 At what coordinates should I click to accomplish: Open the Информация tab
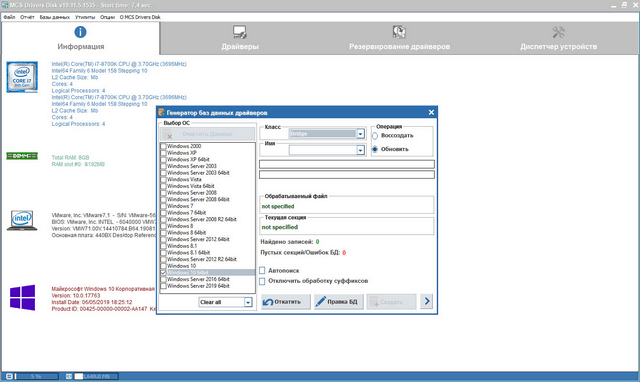pos(80,38)
